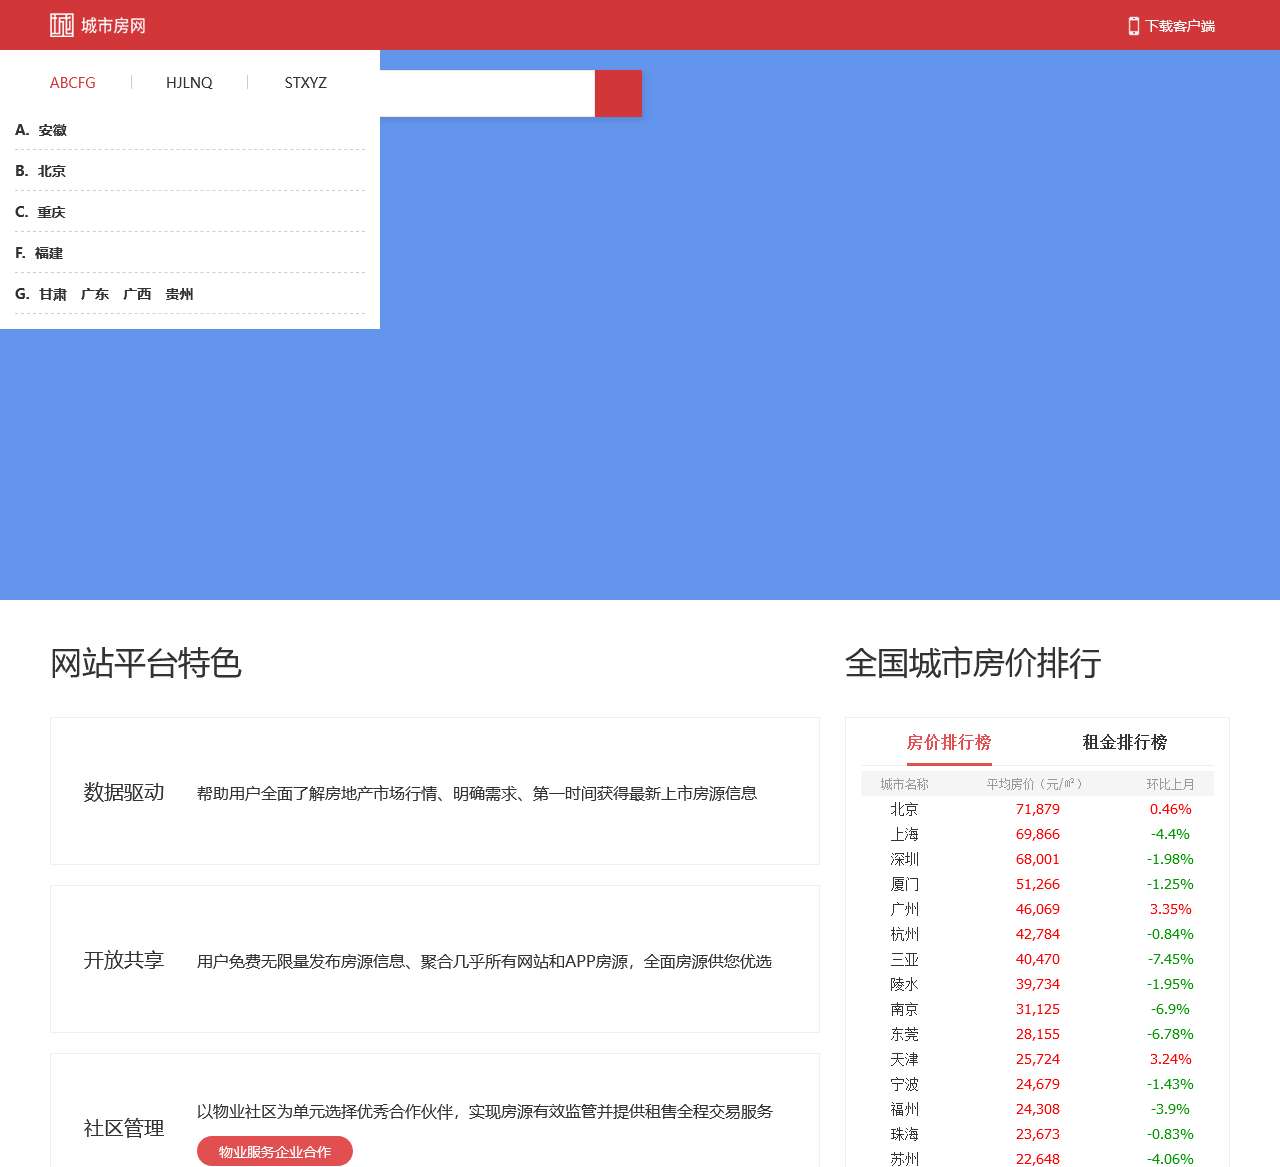Click 北京 in the price ranking
1280x1167 pixels.
click(905, 809)
